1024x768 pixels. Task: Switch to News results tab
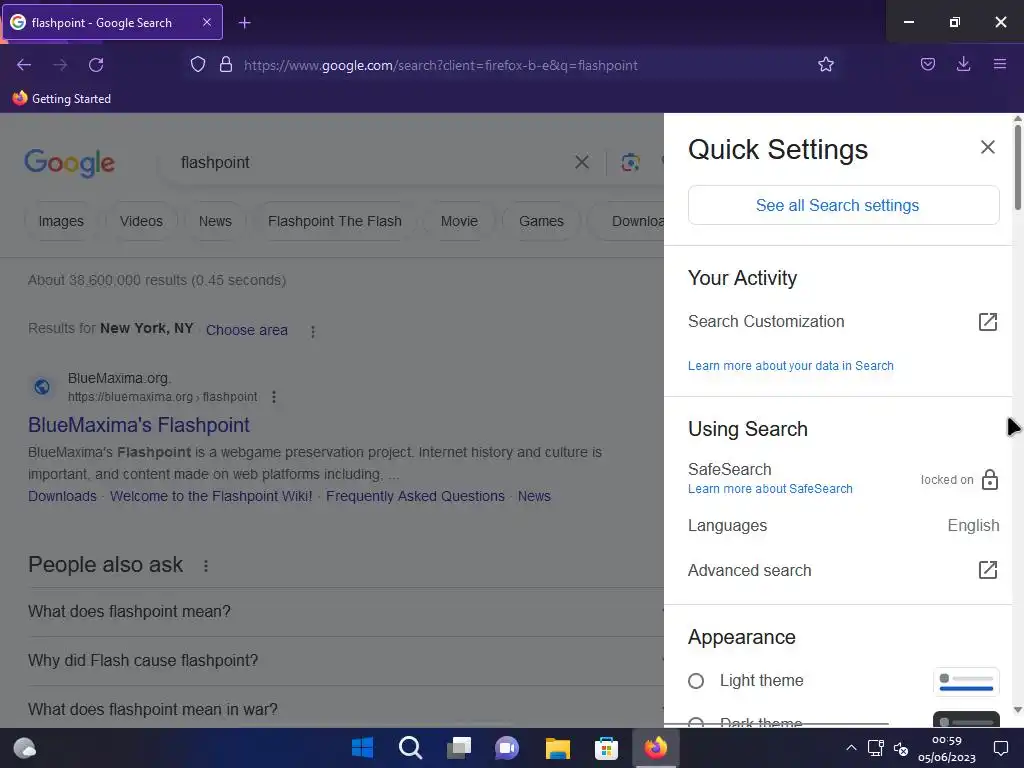215,221
